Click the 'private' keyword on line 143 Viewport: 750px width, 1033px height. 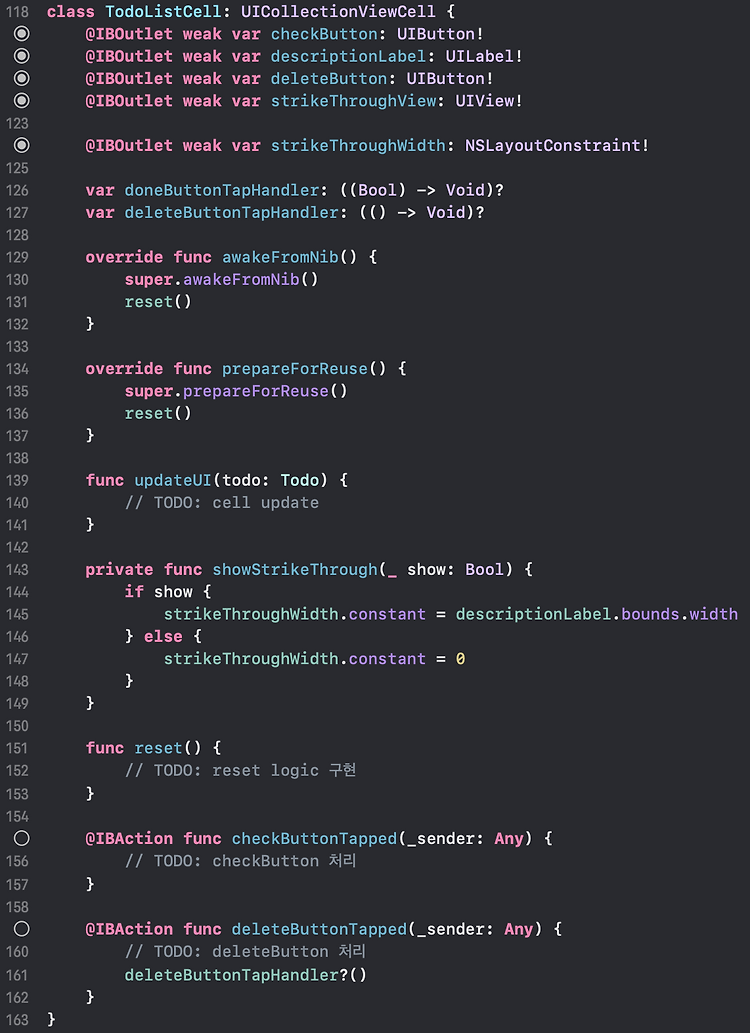[119, 570]
